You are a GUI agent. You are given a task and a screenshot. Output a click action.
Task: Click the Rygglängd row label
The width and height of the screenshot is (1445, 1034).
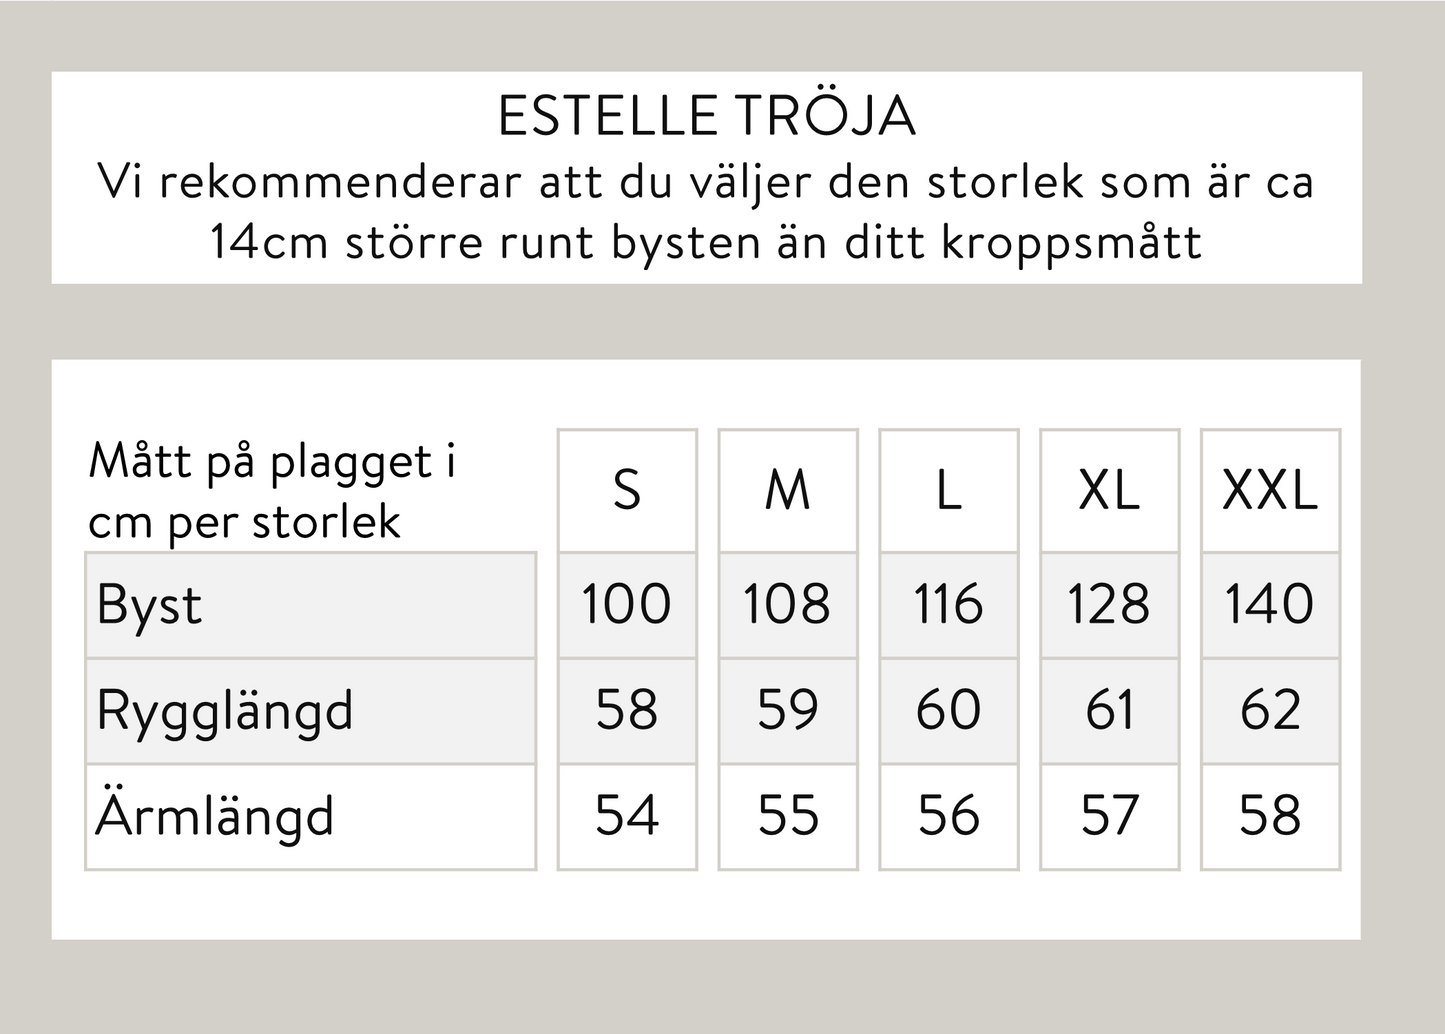point(225,711)
